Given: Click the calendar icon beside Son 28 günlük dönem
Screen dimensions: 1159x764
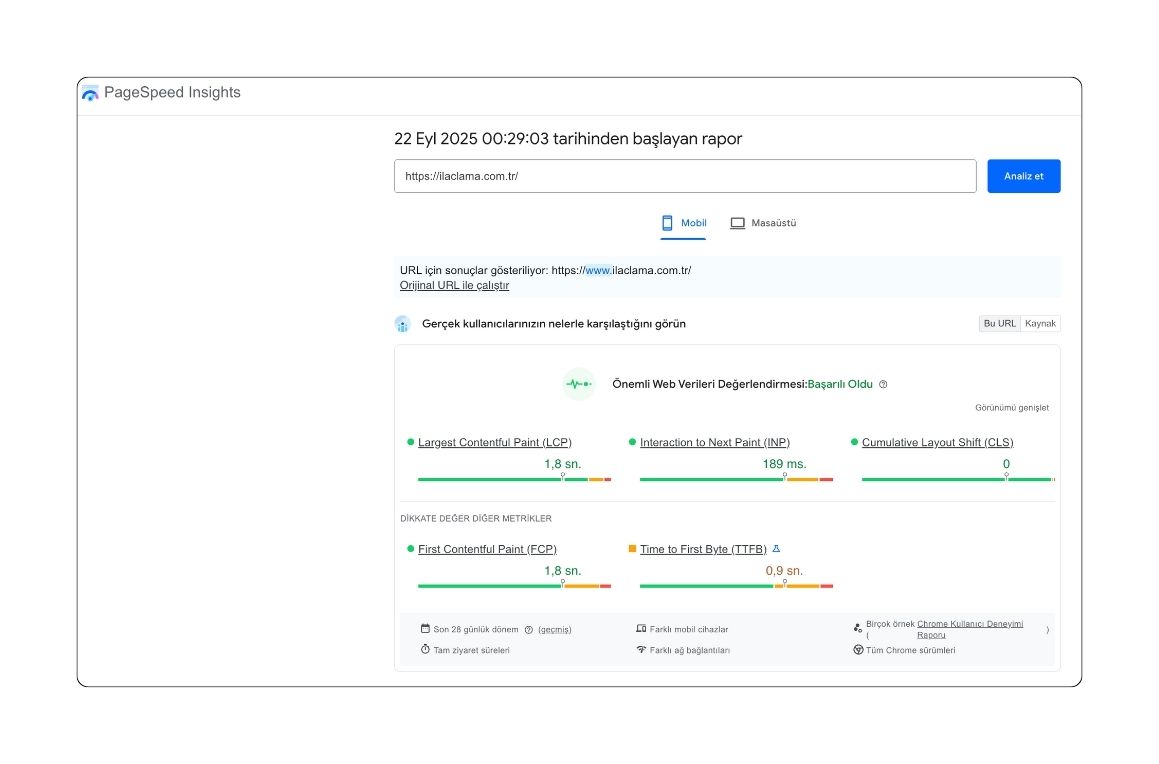Looking at the screenshot, I should click(425, 628).
